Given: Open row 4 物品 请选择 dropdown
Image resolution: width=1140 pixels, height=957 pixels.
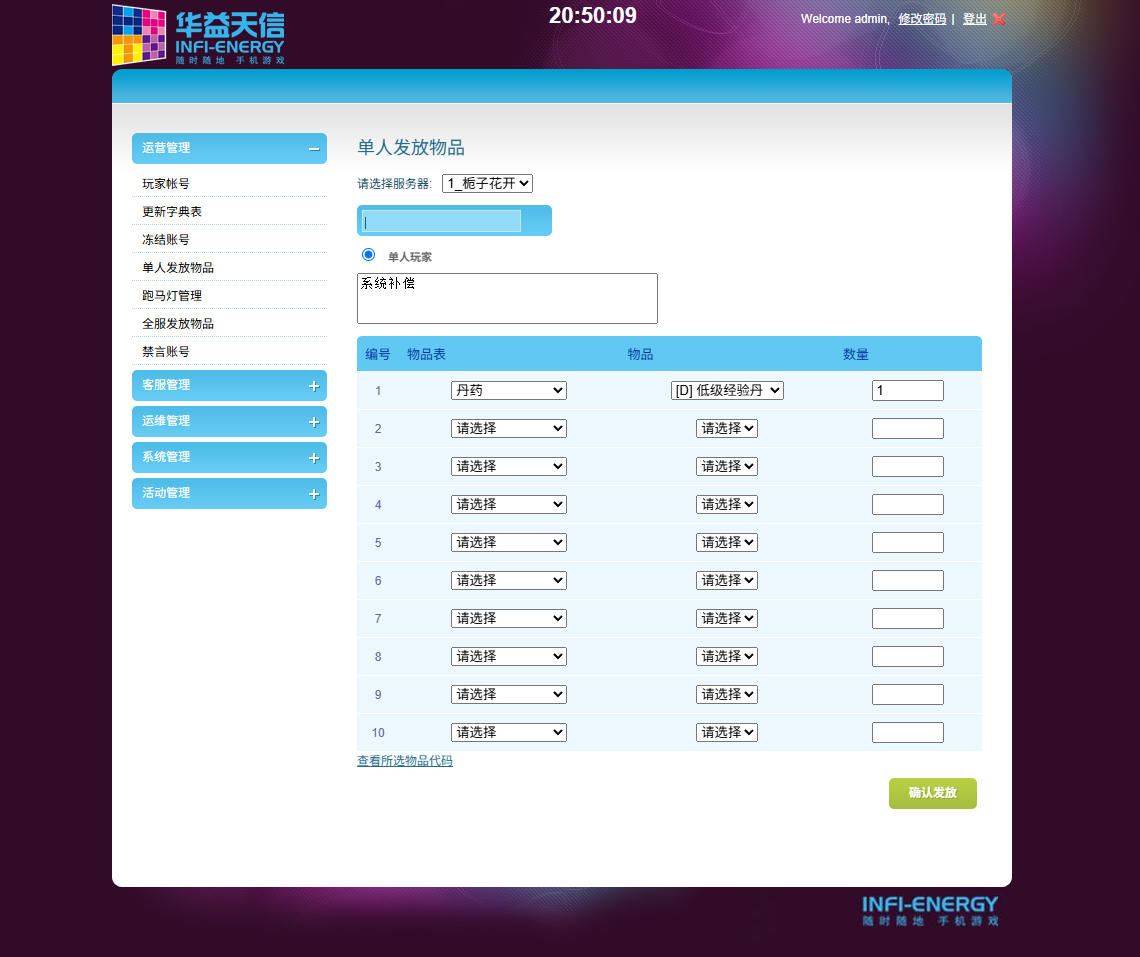Looking at the screenshot, I should point(727,504).
